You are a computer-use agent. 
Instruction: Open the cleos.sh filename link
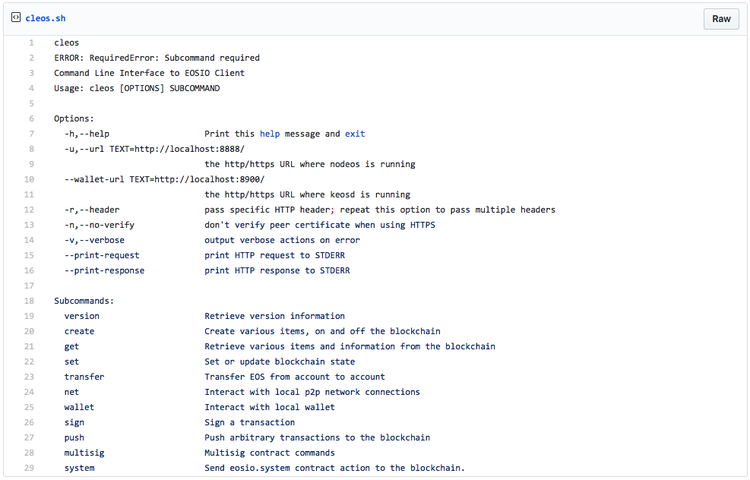point(47,19)
